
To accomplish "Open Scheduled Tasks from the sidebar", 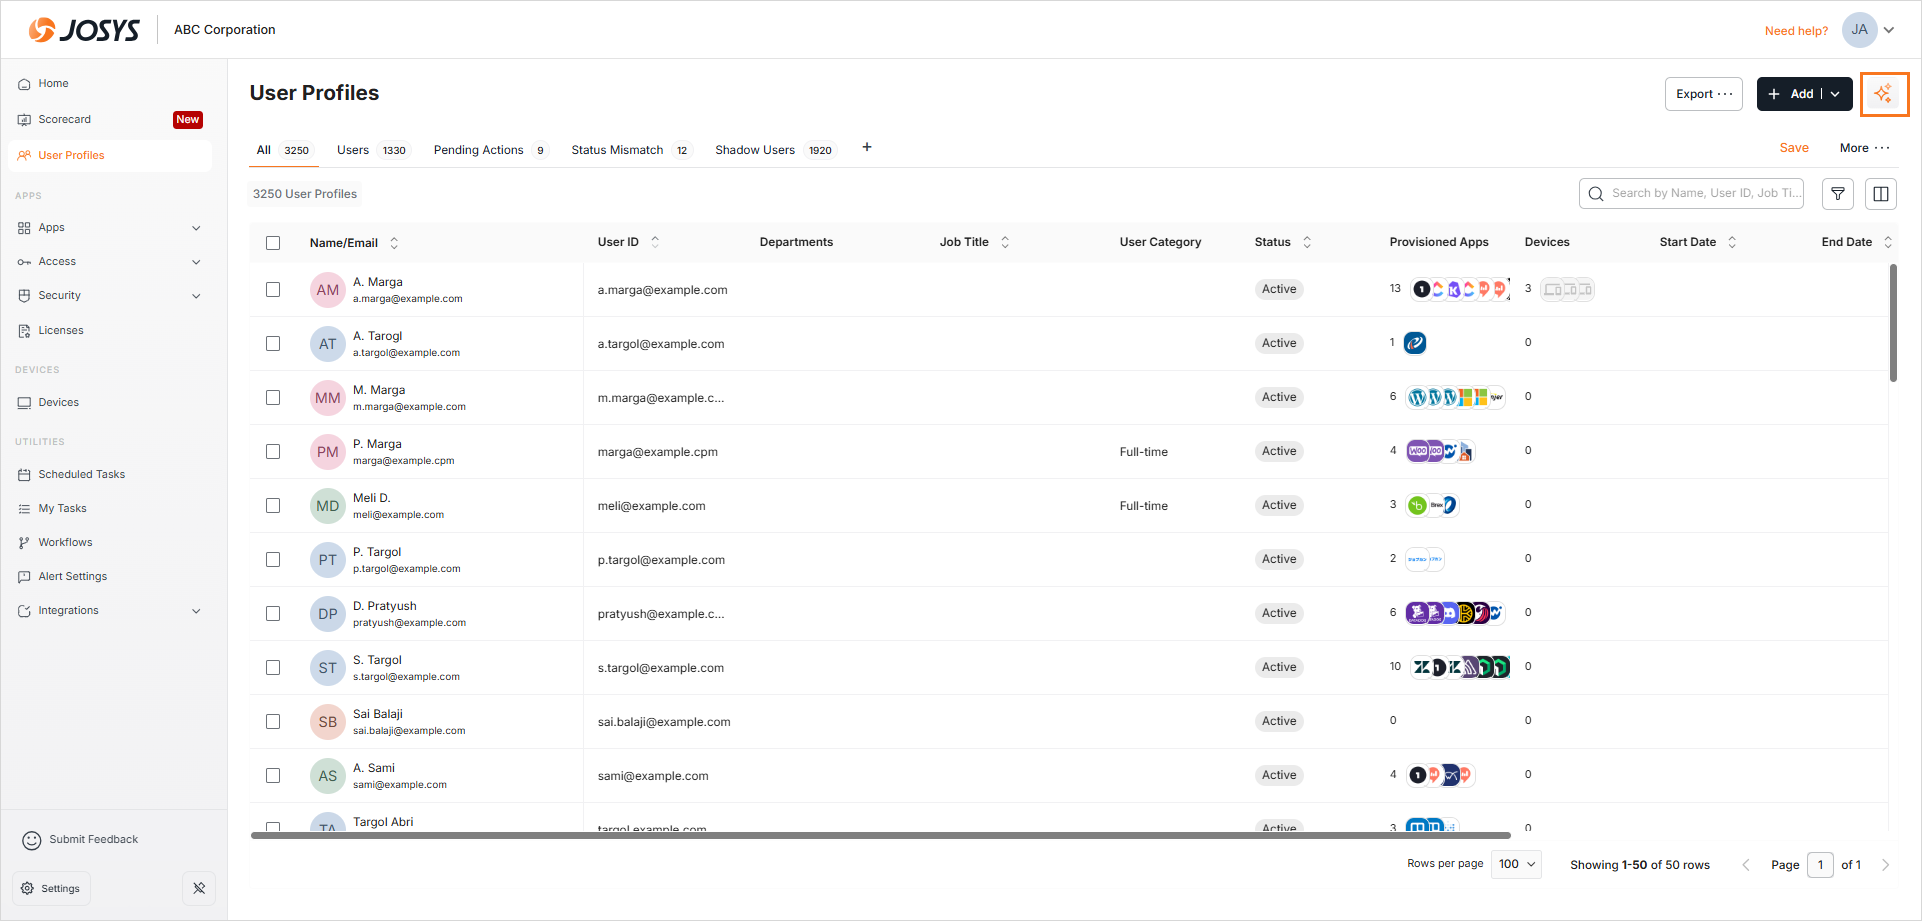I will [x=82, y=475].
